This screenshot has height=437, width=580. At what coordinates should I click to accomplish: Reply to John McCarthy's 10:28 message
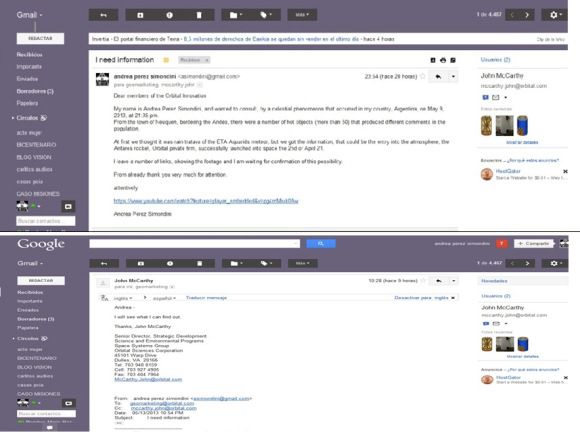point(438,281)
